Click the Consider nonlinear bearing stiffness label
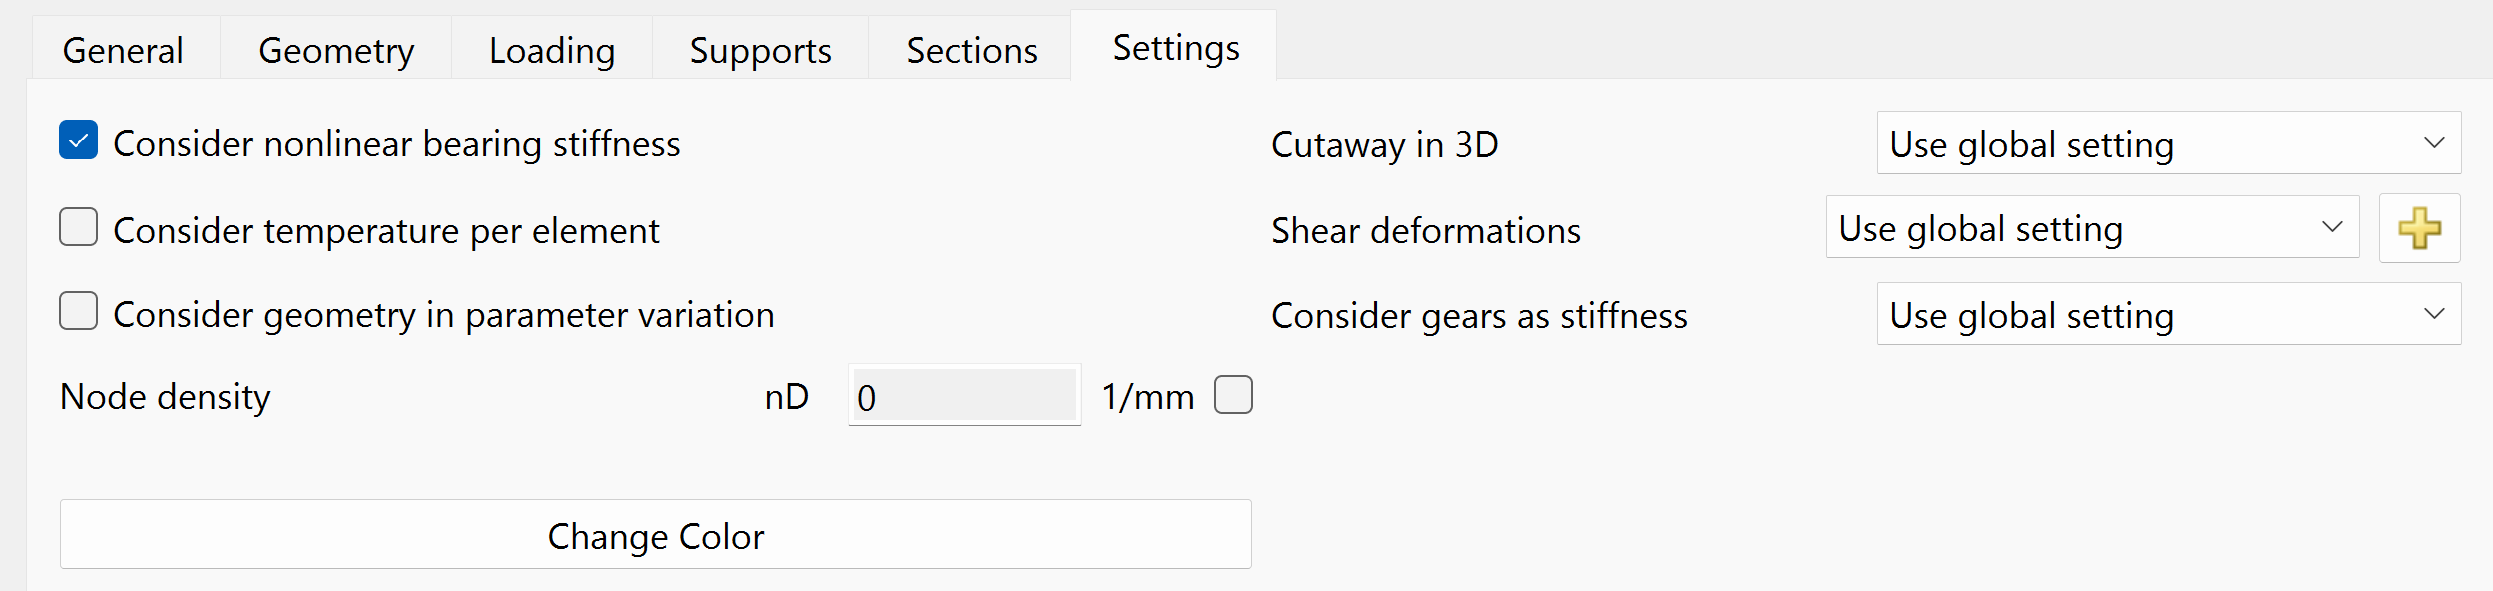This screenshot has height=591, width=2493. click(397, 144)
